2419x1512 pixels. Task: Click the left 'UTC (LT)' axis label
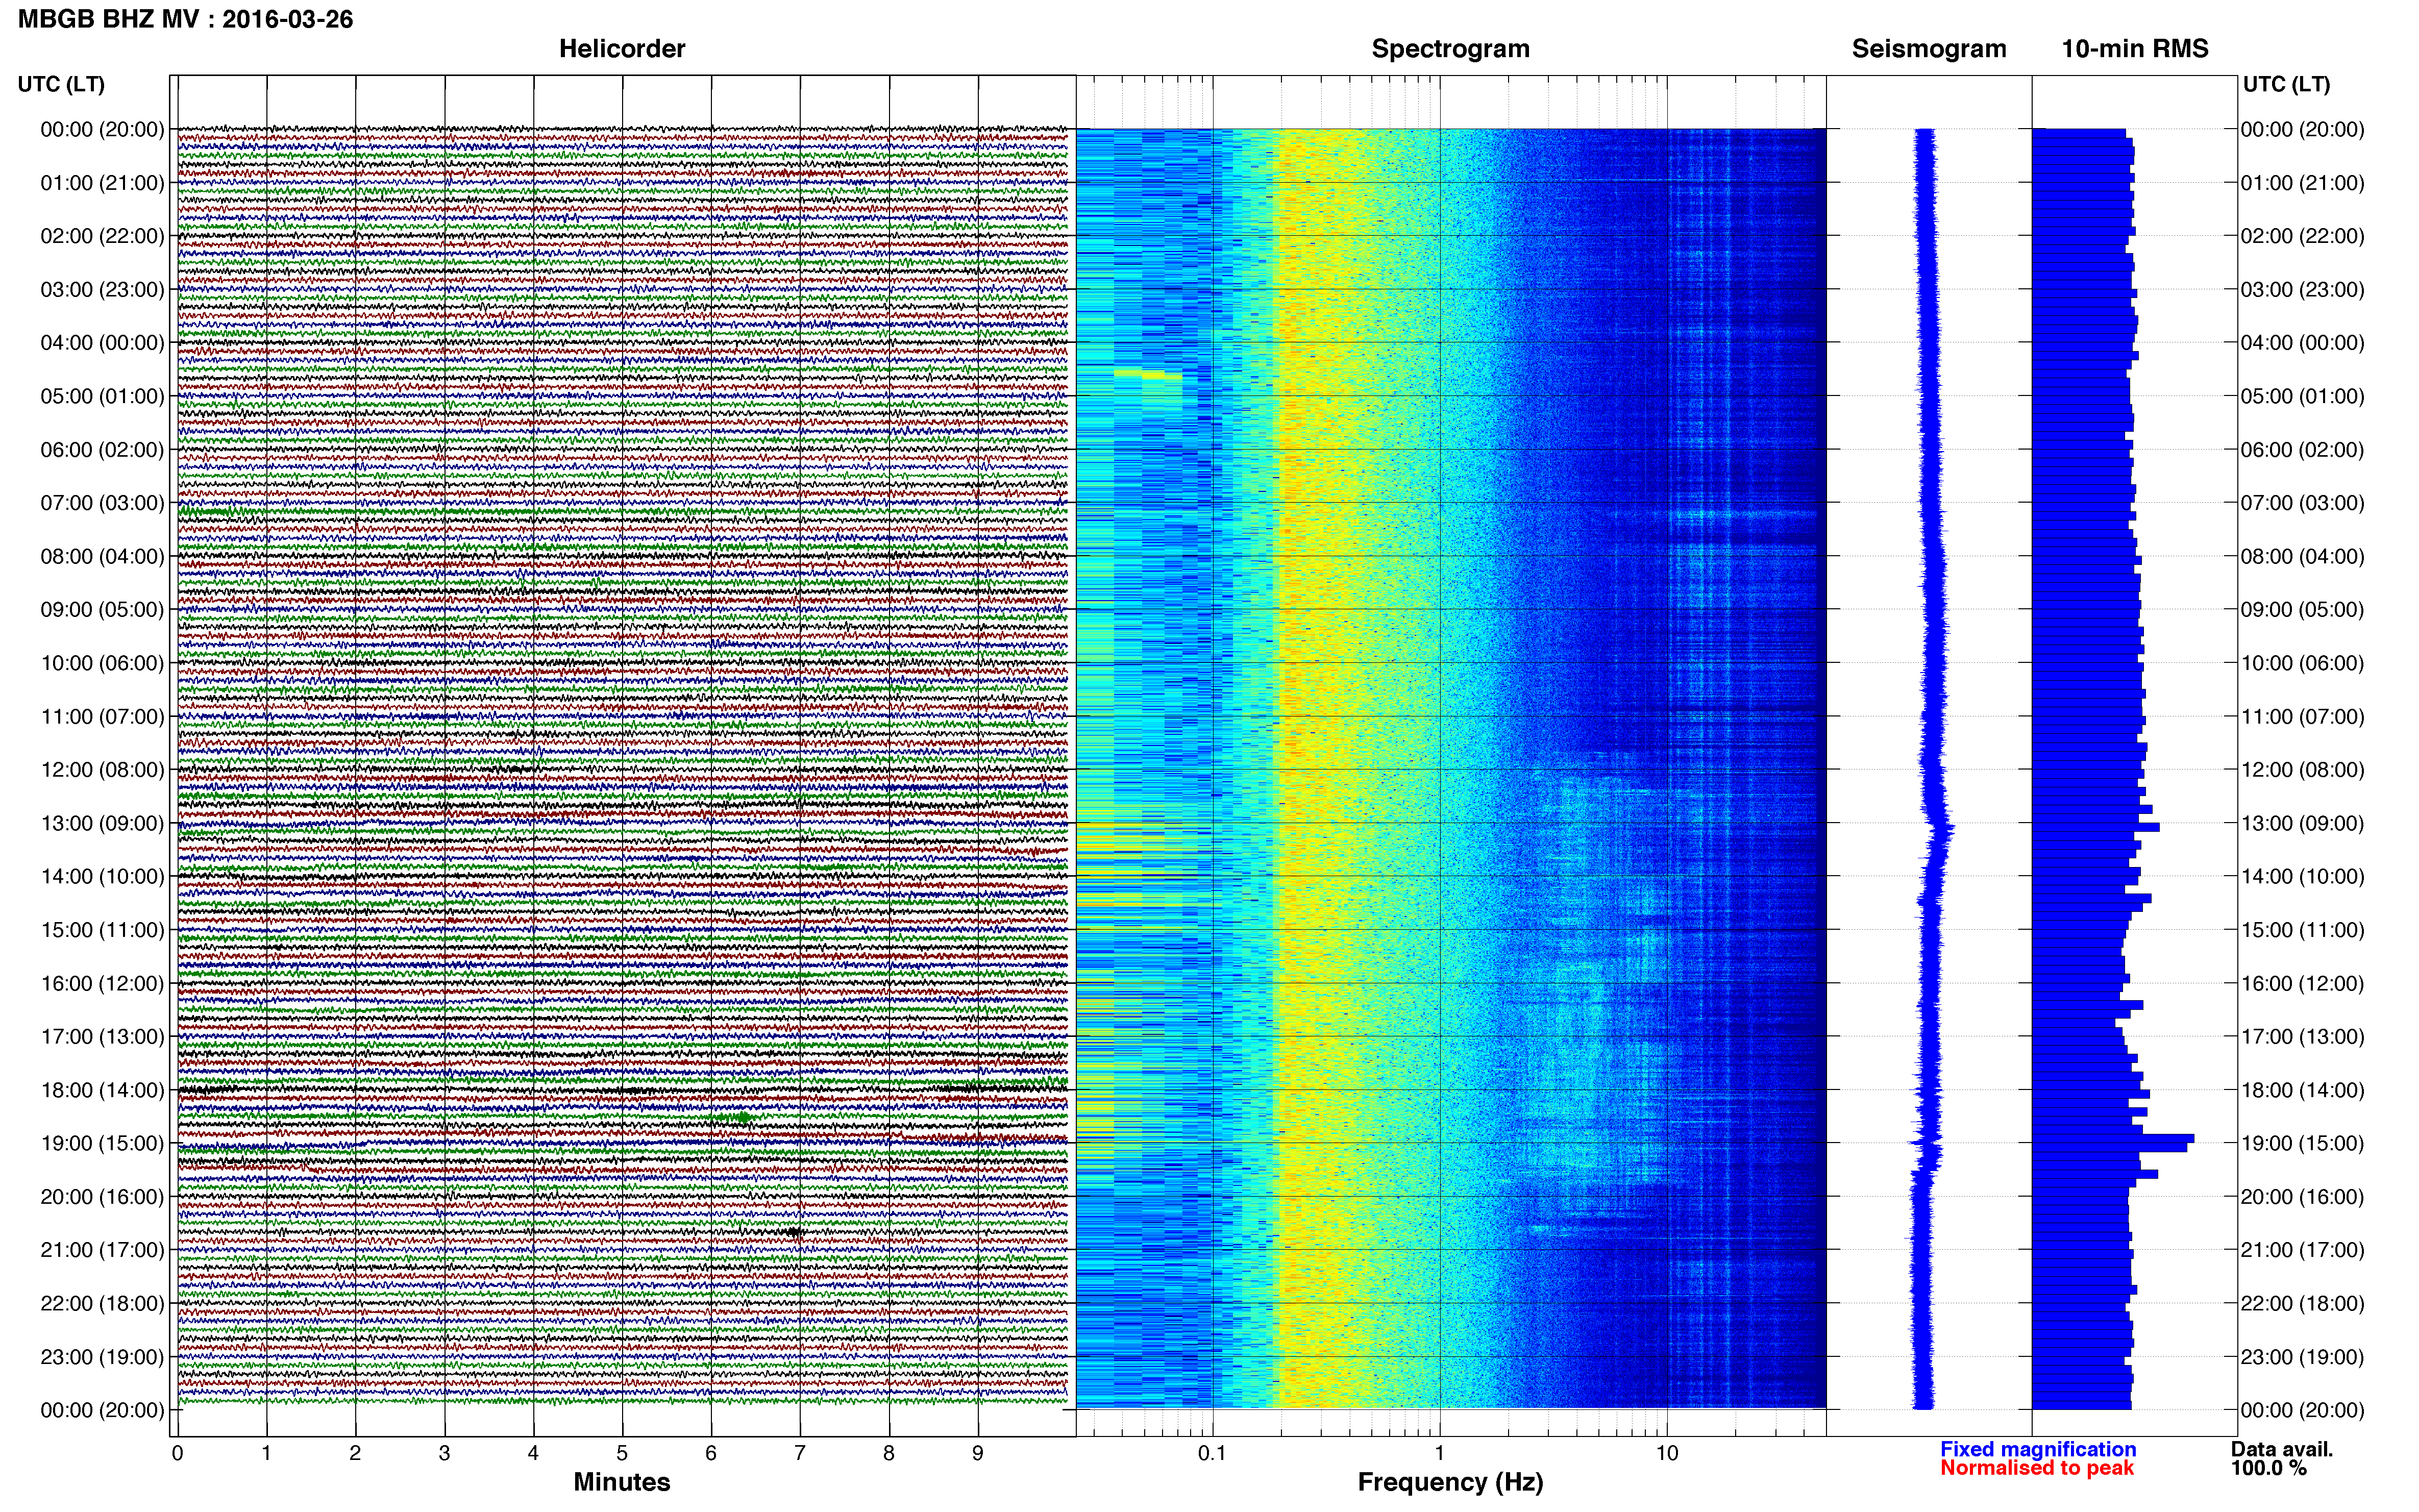click(x=61, y=84)
